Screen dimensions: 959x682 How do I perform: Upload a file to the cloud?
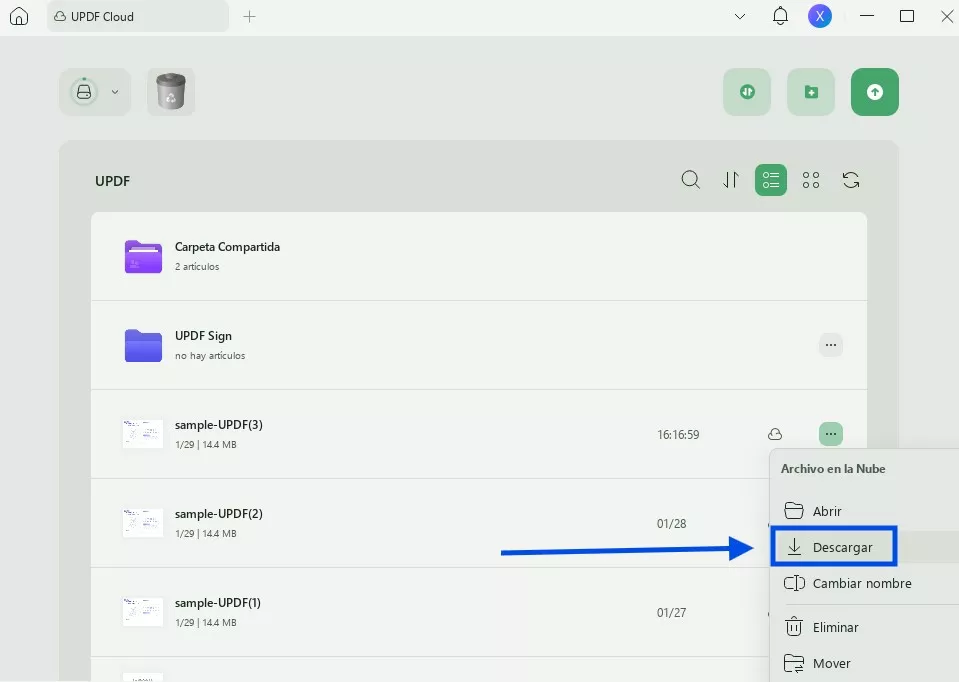point(875,92)
